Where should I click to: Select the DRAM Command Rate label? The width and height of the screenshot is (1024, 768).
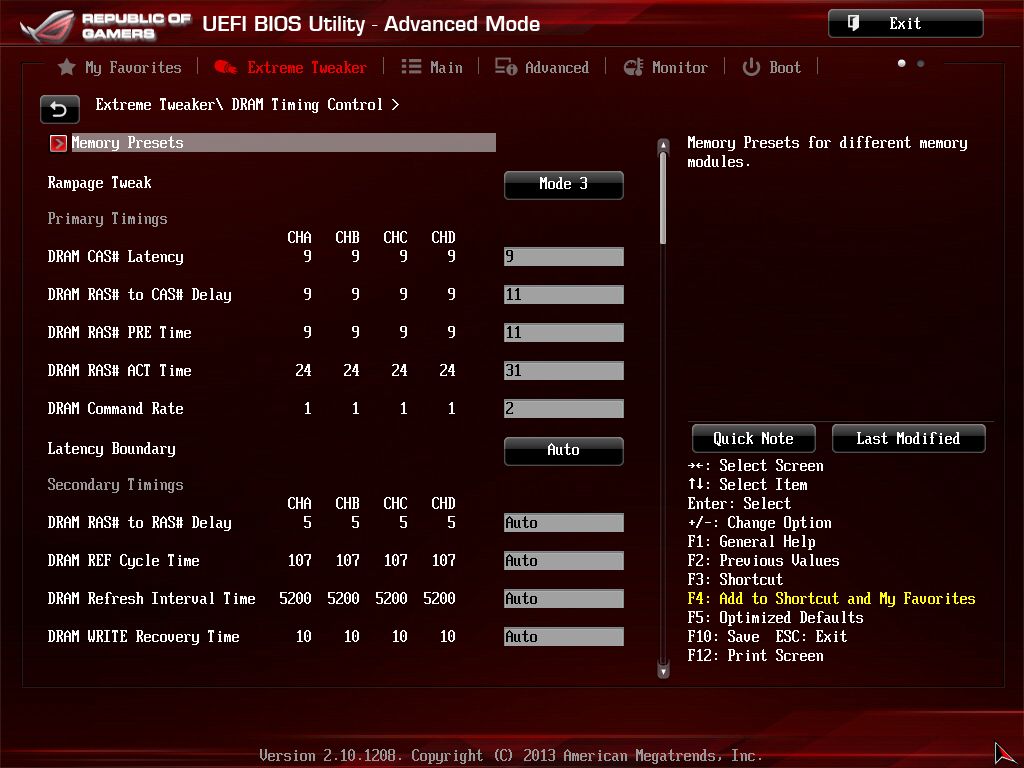click(116, 409)
